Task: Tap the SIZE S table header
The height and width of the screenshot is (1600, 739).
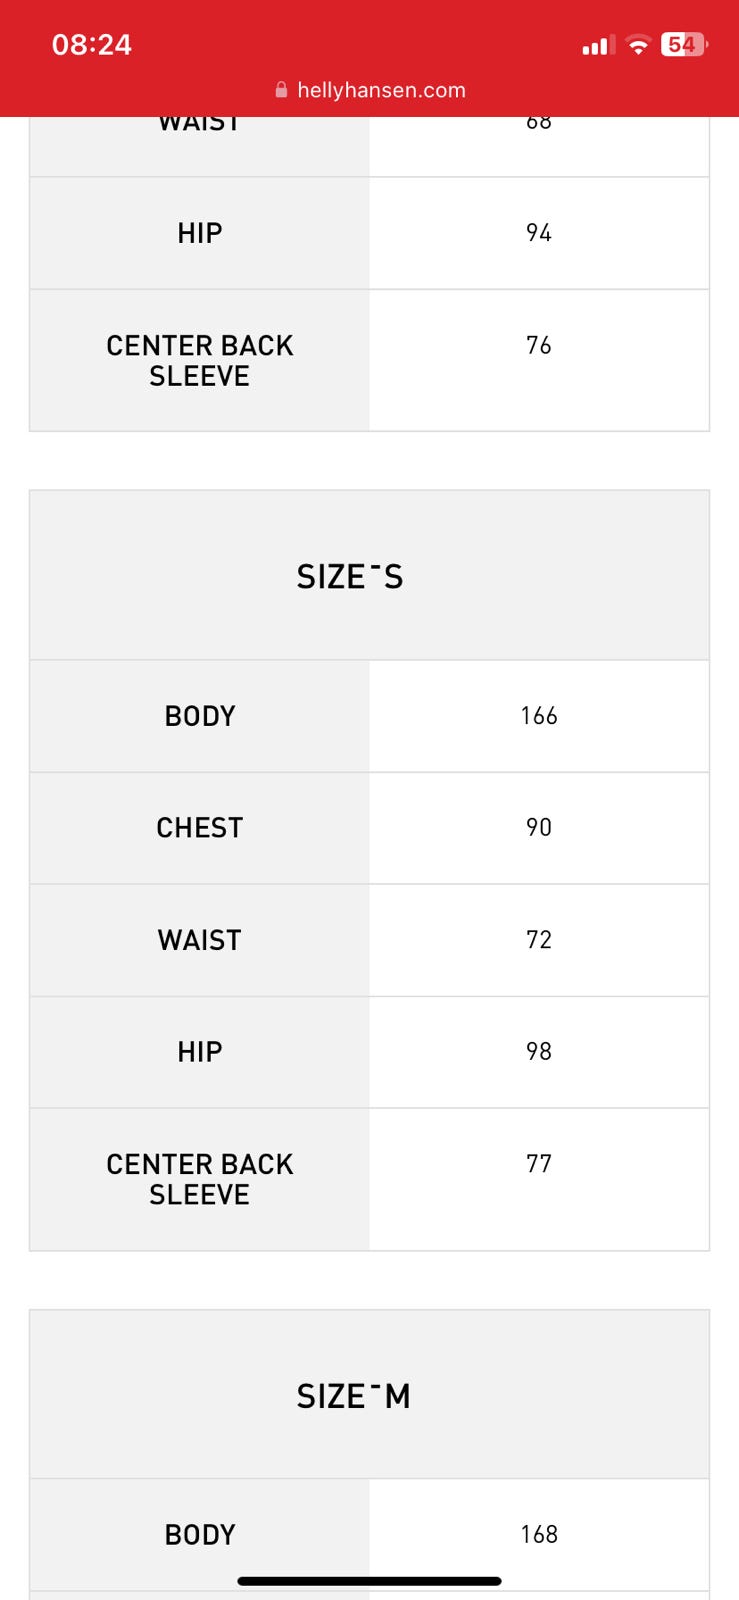Action: tap(350, 577)
